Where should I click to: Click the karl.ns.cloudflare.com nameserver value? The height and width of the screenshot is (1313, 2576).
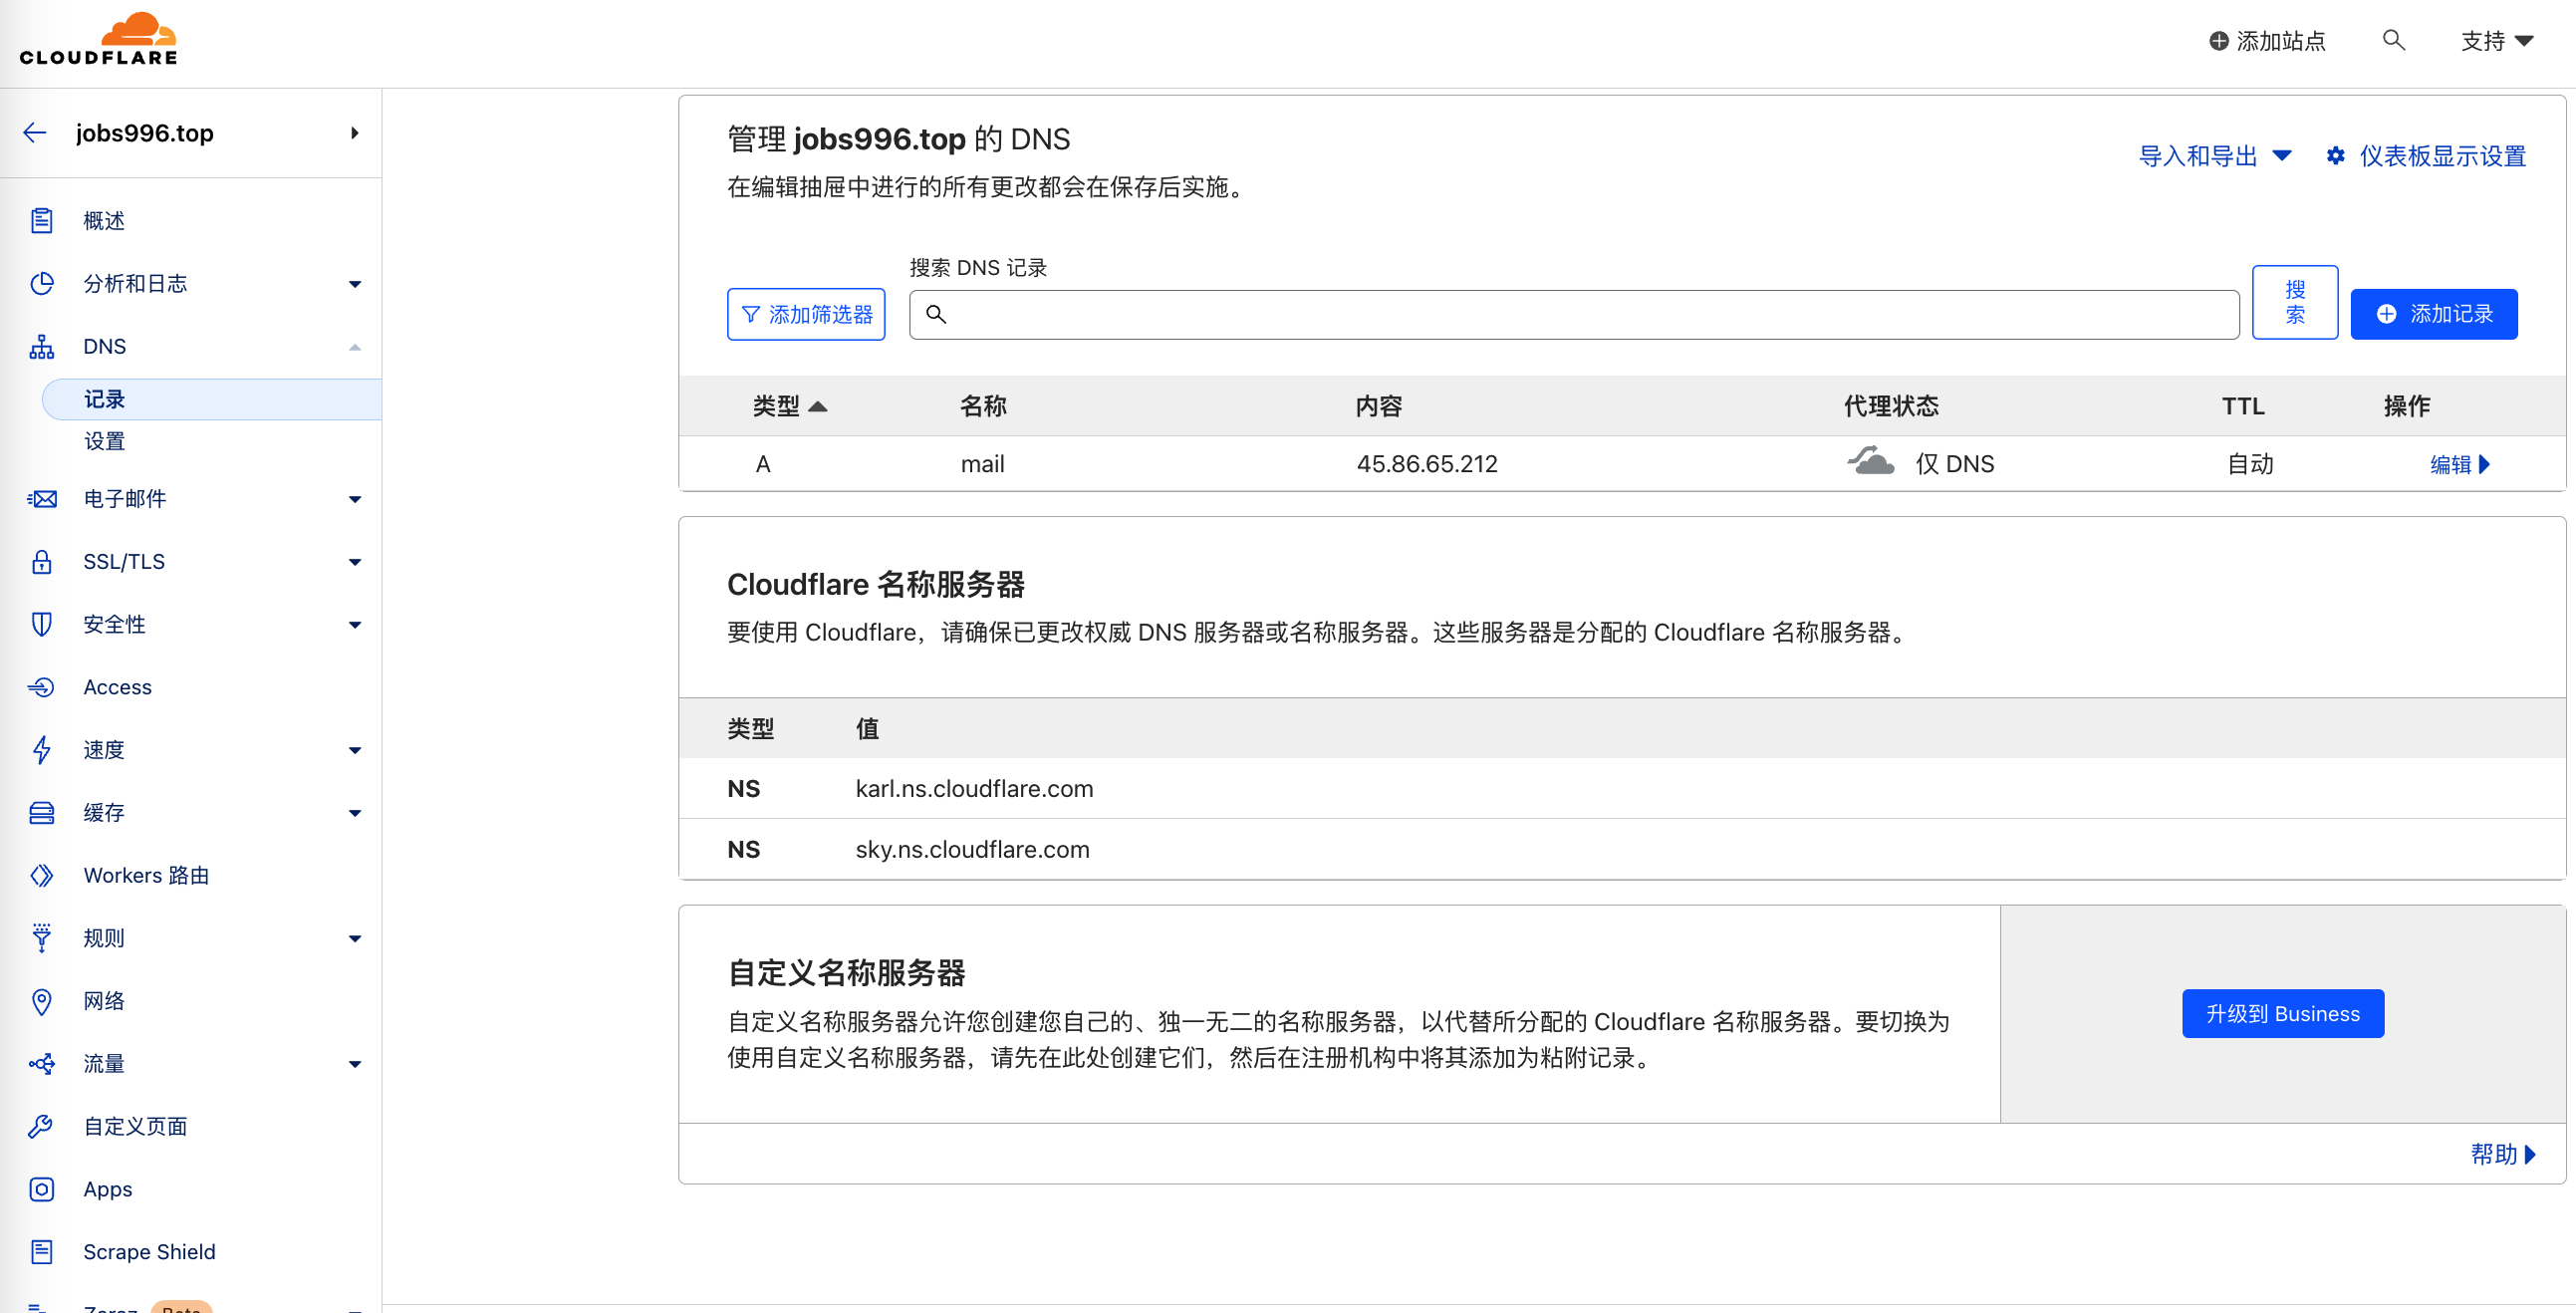pos(974,789)
